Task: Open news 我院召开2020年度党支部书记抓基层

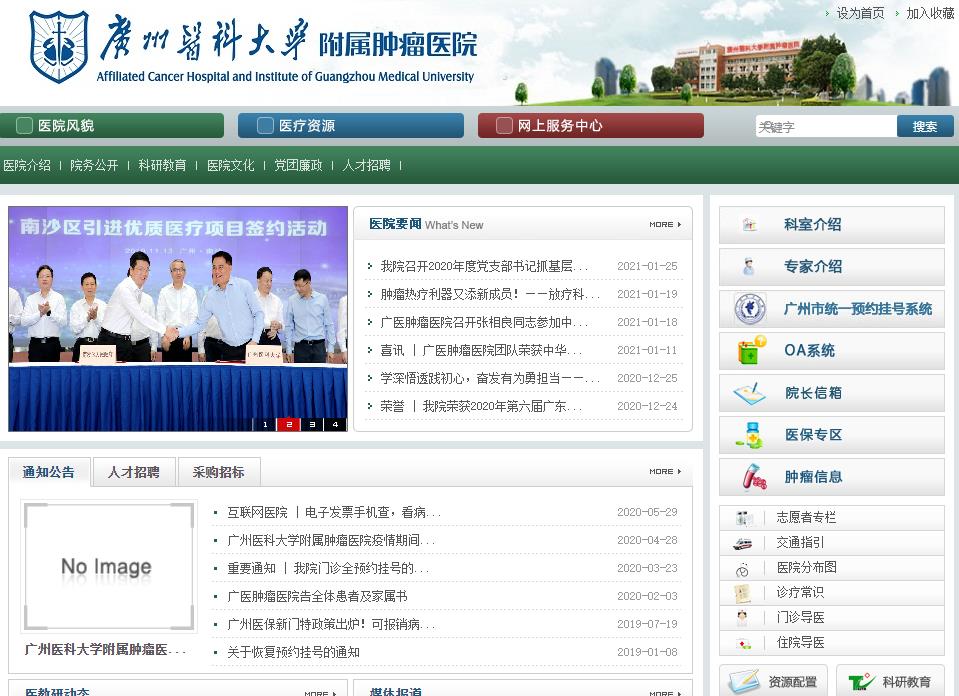Action: point(484,266)
